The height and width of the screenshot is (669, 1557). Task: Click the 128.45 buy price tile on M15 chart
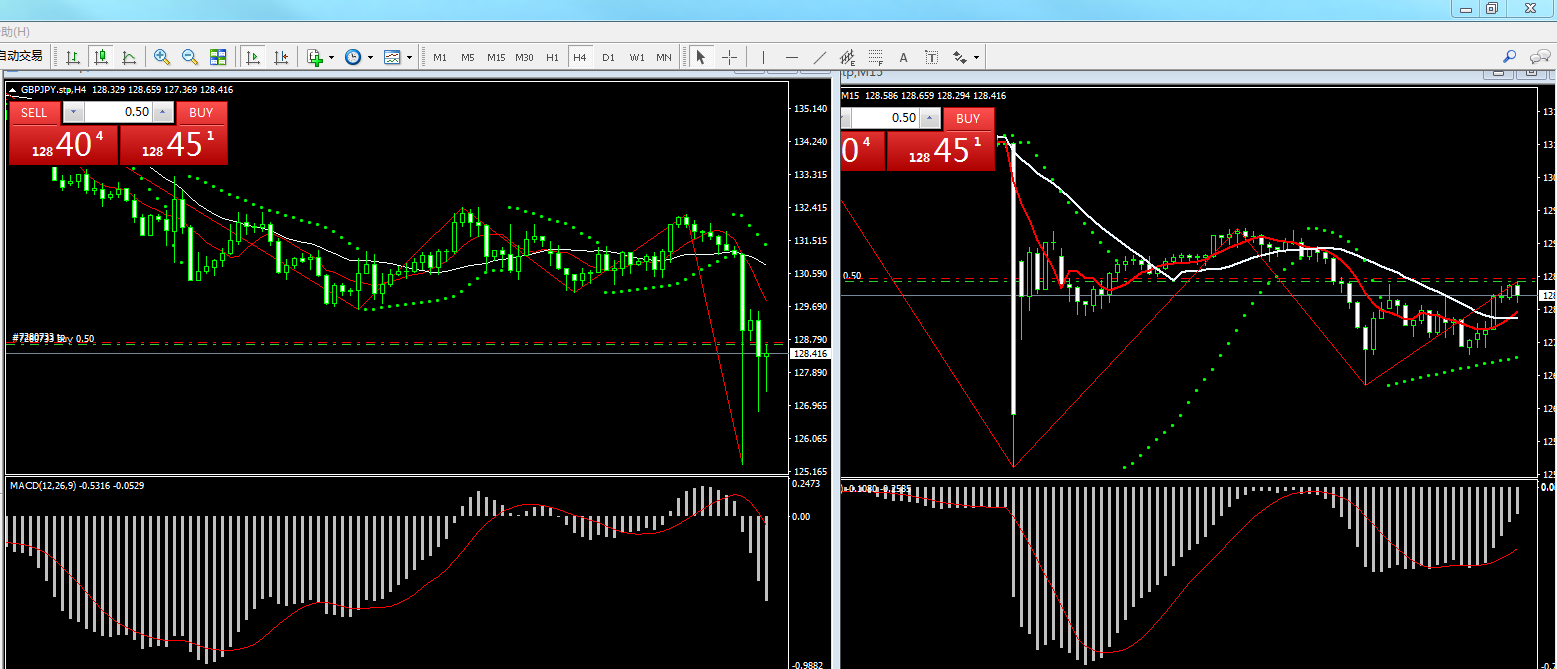coord(941,151)
